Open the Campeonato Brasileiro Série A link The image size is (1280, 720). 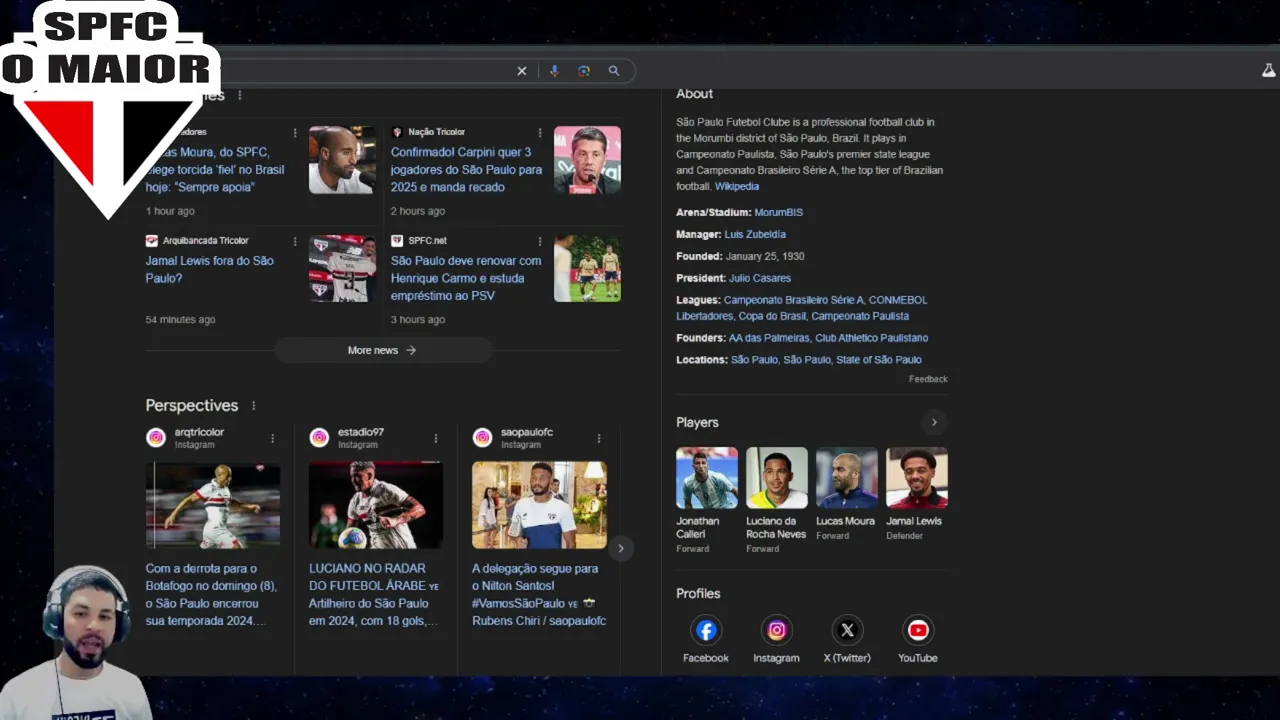point(794,300)
